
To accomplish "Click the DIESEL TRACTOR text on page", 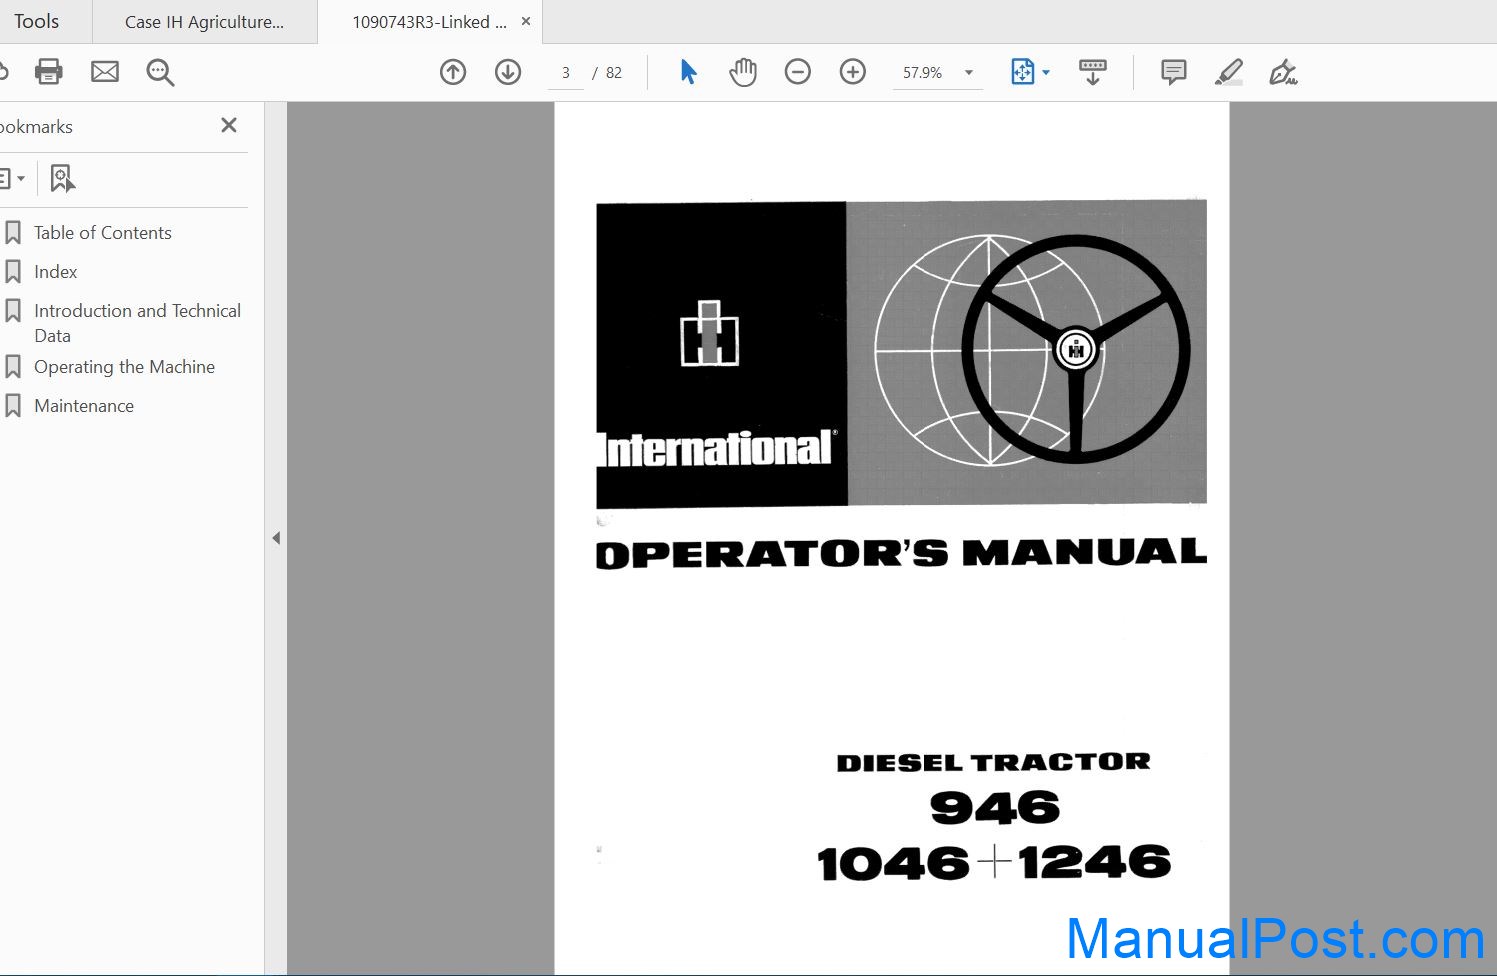I will click(993, 762).
